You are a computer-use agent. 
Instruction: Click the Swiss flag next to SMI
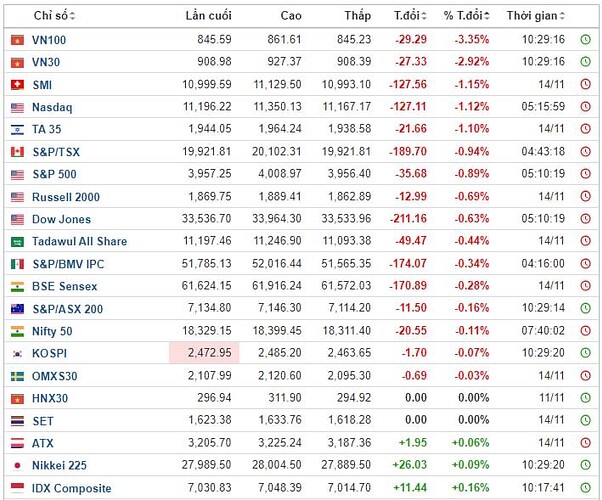(x=16, y=85)
